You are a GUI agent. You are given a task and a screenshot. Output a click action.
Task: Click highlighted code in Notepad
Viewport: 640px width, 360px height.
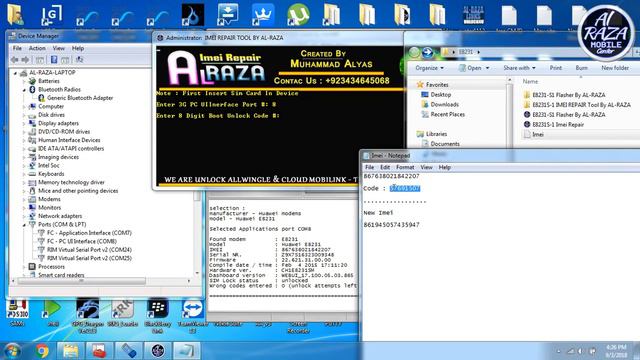405,188
